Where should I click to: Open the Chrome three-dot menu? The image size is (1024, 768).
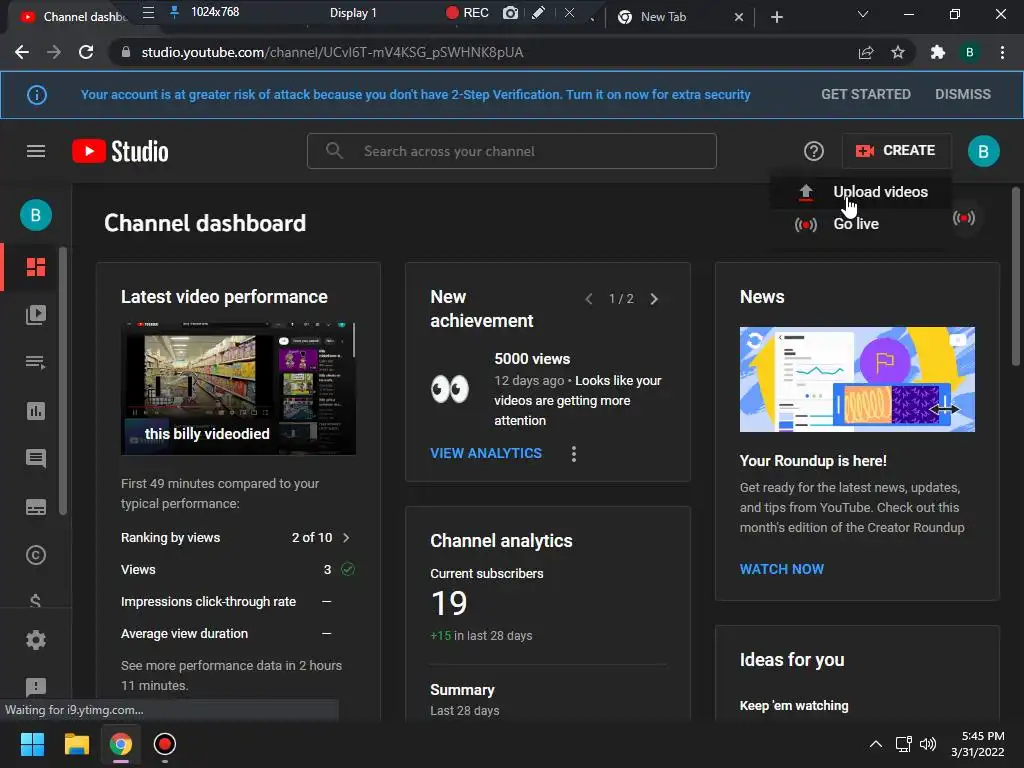(1002, 52)
